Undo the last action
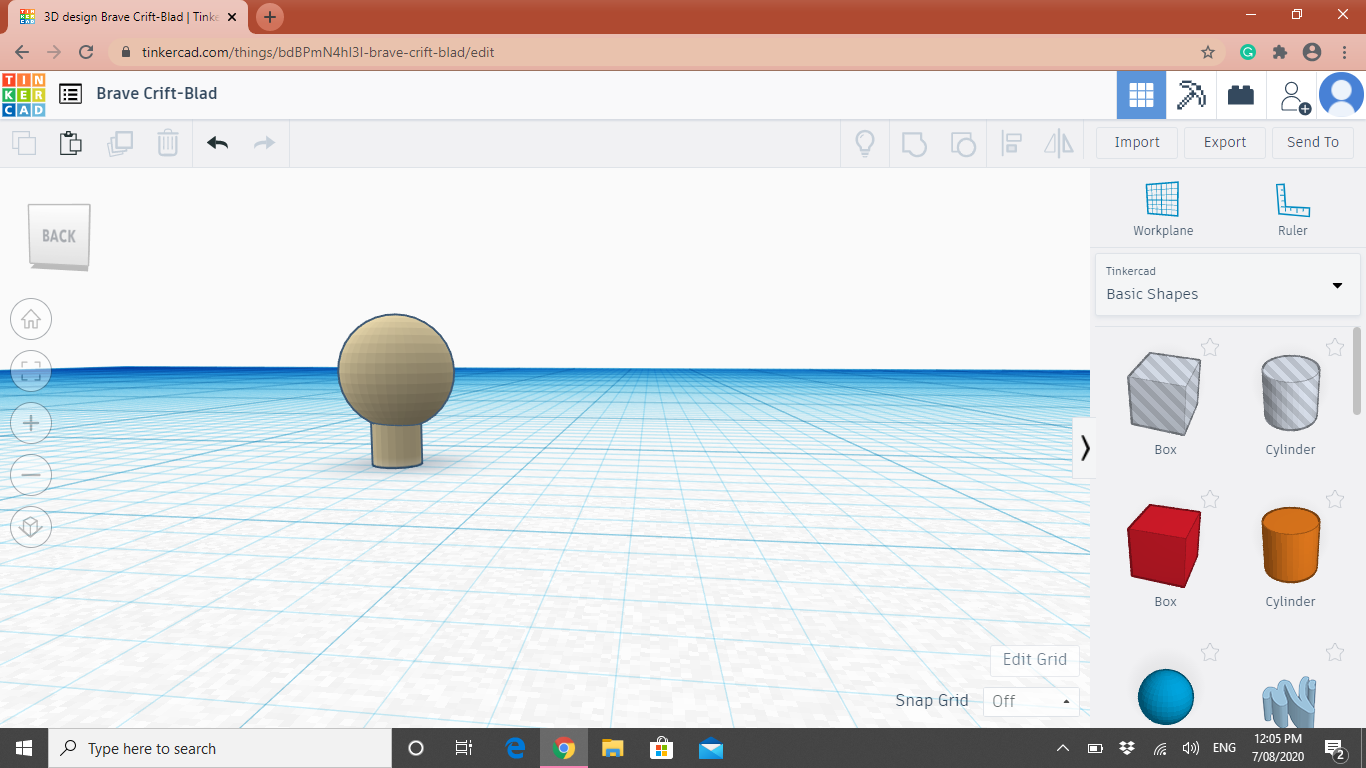This screenshot has width=1366, height=768. 217,143
